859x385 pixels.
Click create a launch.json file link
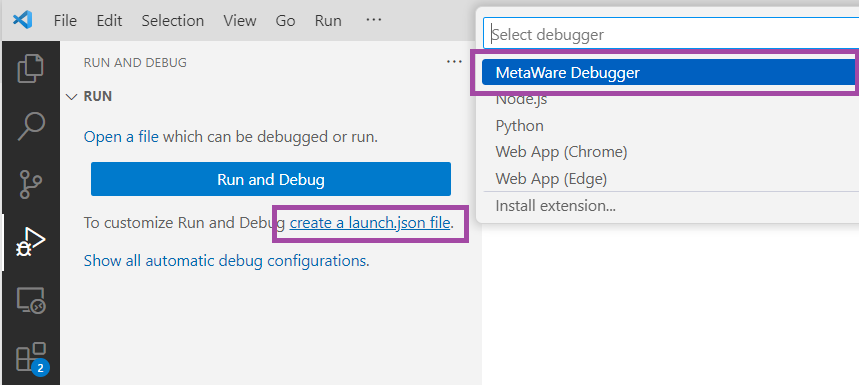pos(370,223)
